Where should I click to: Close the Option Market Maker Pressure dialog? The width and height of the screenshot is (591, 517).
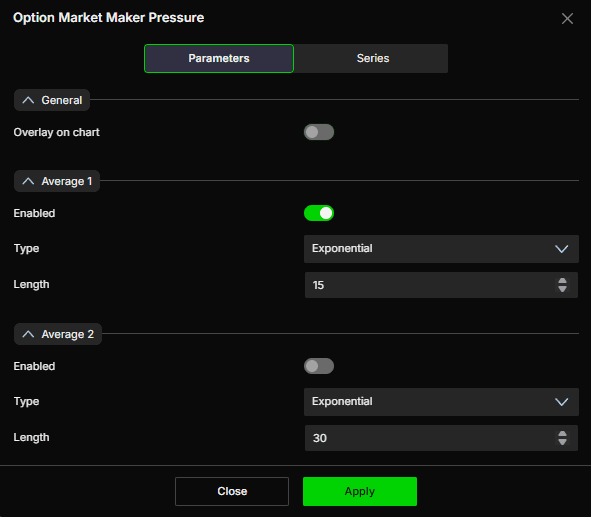point(567,18)
